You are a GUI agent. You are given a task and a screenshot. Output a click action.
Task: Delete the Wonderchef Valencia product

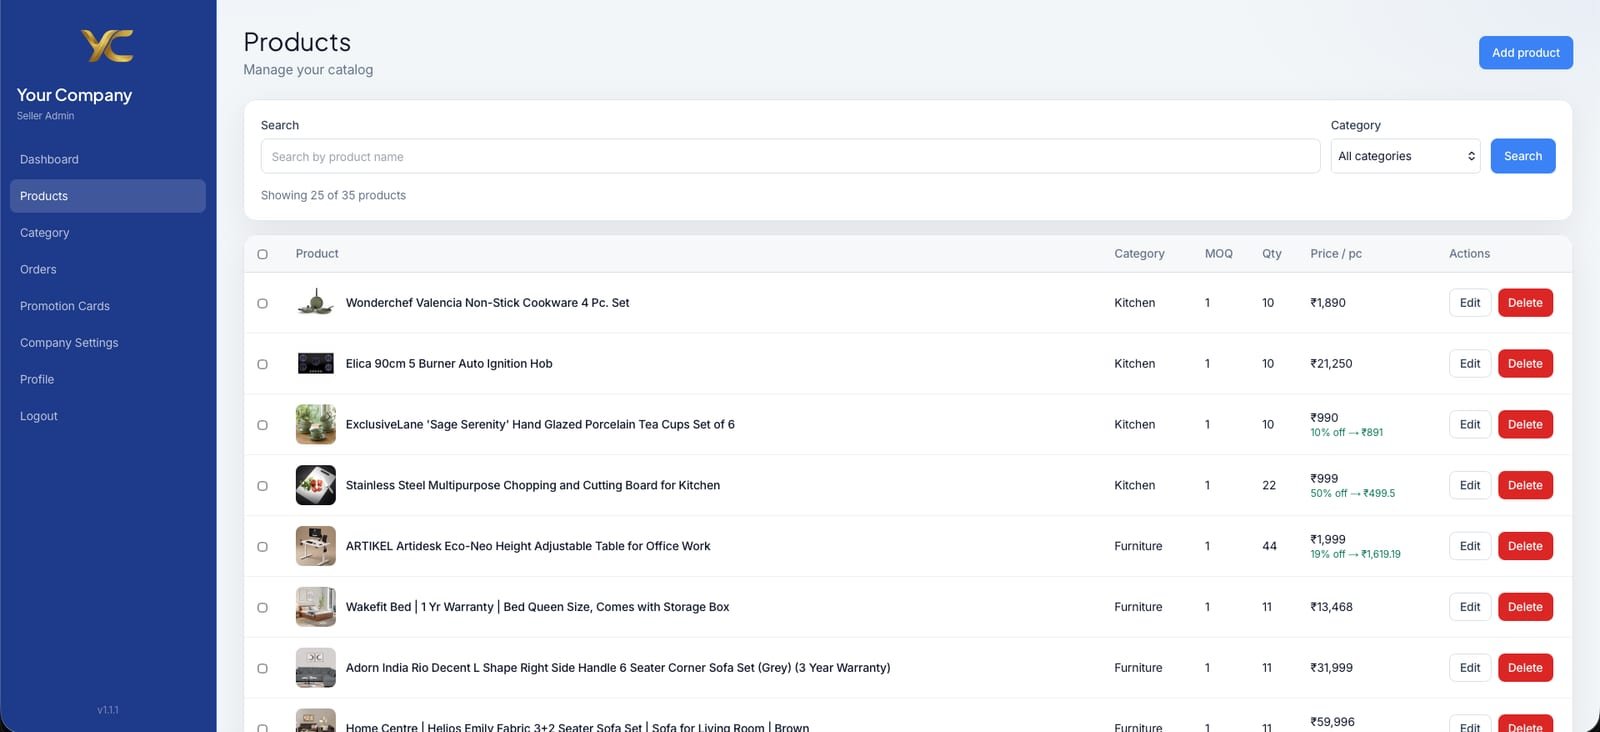pyautogui.click(x=1525, y=303)
